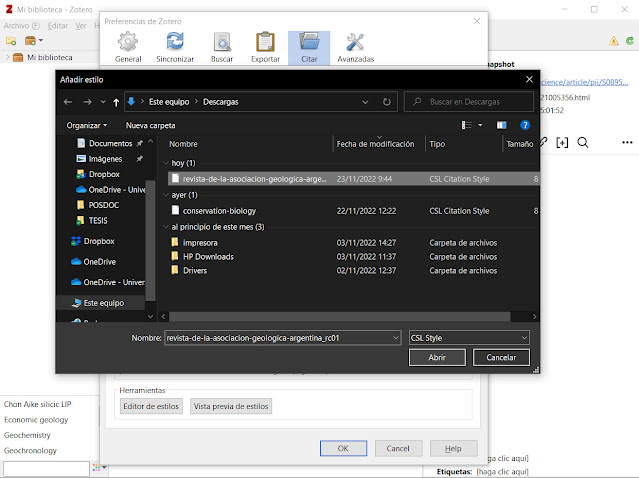Open the Exportar preferences pane
The width and height of the screenshot is (639, 478).
point(265,47)
